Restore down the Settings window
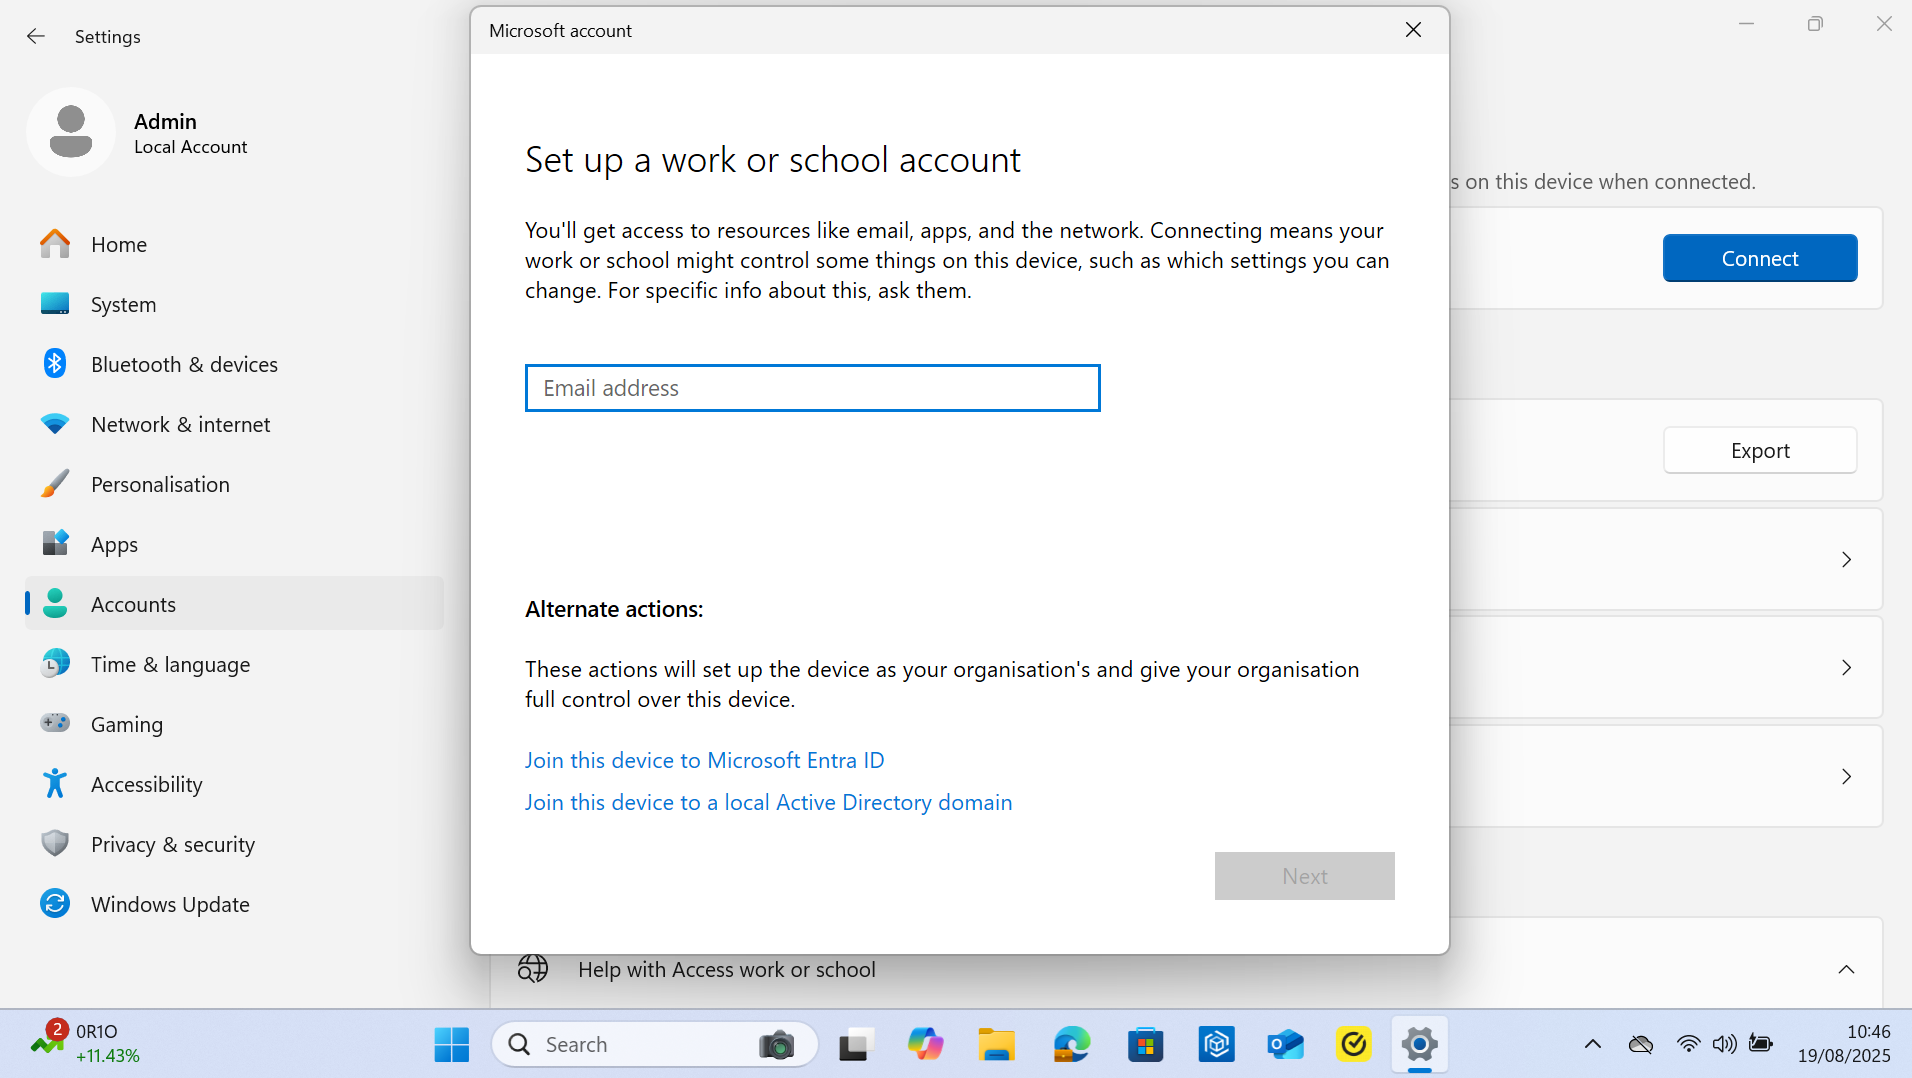 pyautogui.click(x=1815, y=24)
